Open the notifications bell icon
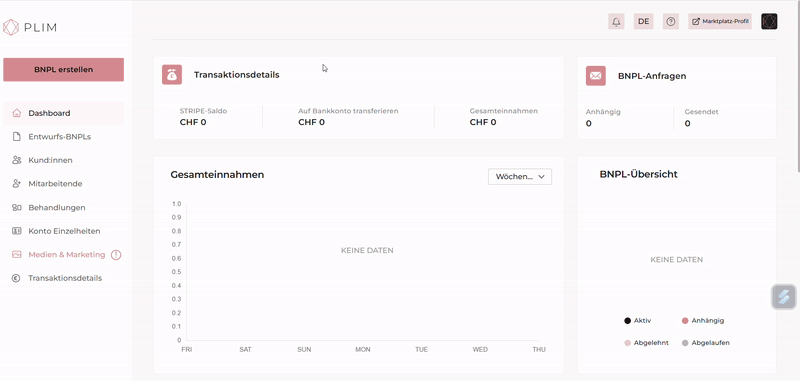Viewport: 800px width, 381px height. pos(616,21)
